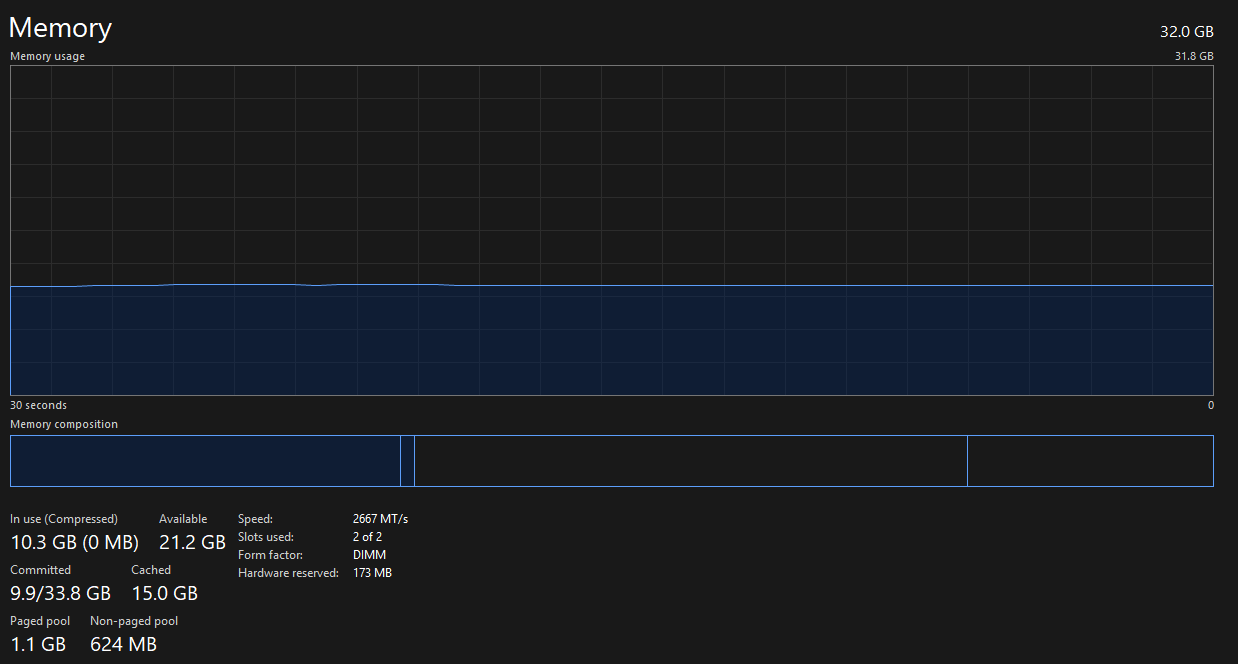Image resolution: width=1238 pixels, height=664 pixels.
Task: Click the Slots used: label
Action: [266, 537]
